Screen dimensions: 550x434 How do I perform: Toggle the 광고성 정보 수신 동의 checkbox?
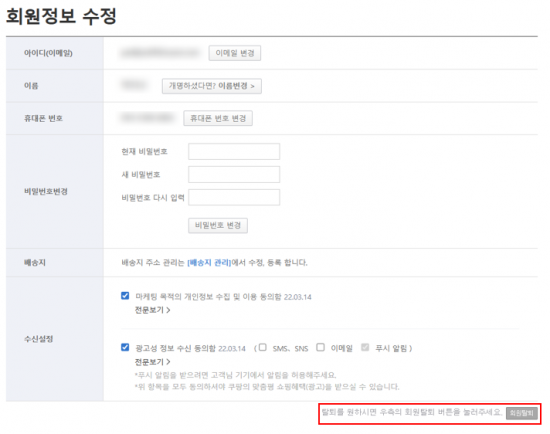coord(125,347)
